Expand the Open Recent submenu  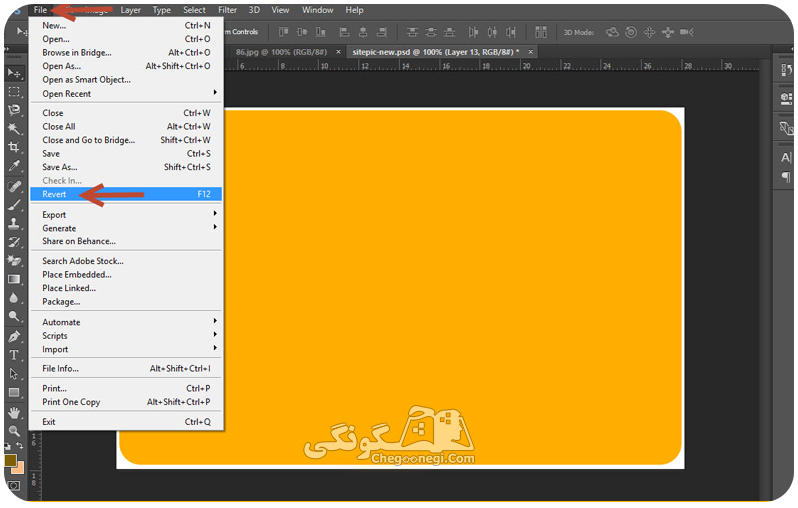click(126, 94)
